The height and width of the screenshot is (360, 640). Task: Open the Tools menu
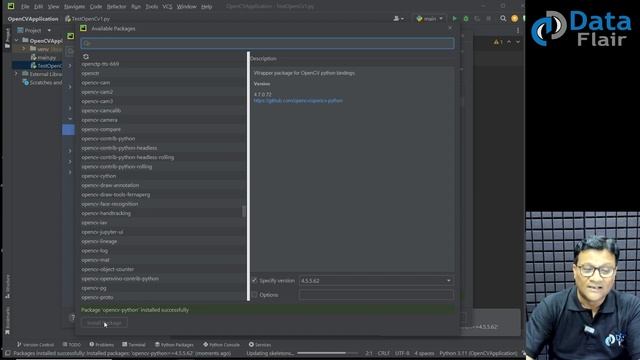[x=151, y=7]
